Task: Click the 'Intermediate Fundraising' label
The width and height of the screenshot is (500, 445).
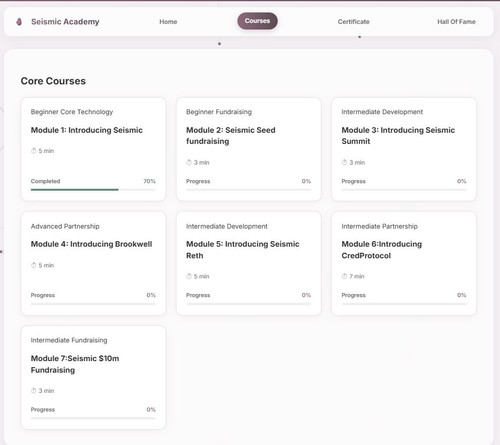Action: point(69,340)
